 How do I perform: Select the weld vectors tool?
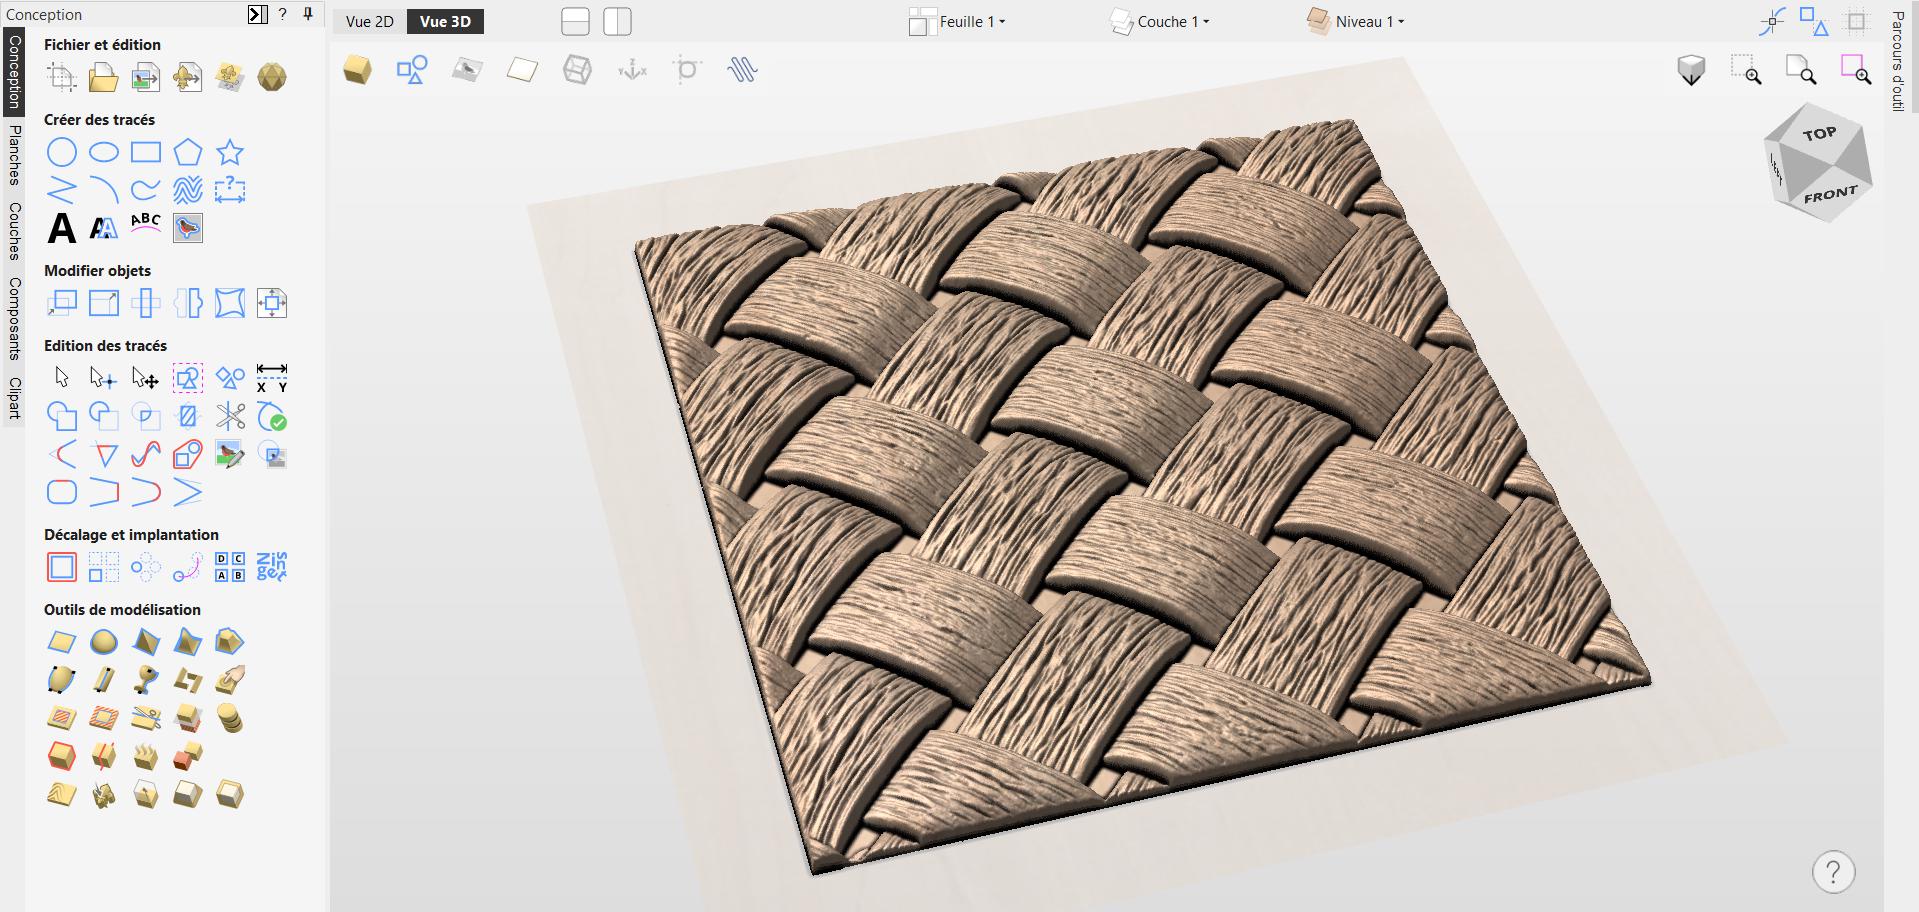[x=62, y=416]
